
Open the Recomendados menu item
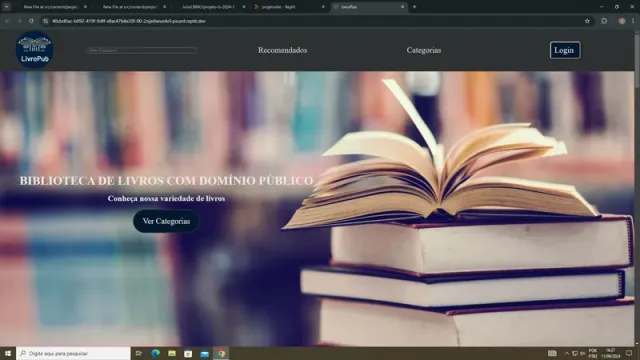pos(282,50)
